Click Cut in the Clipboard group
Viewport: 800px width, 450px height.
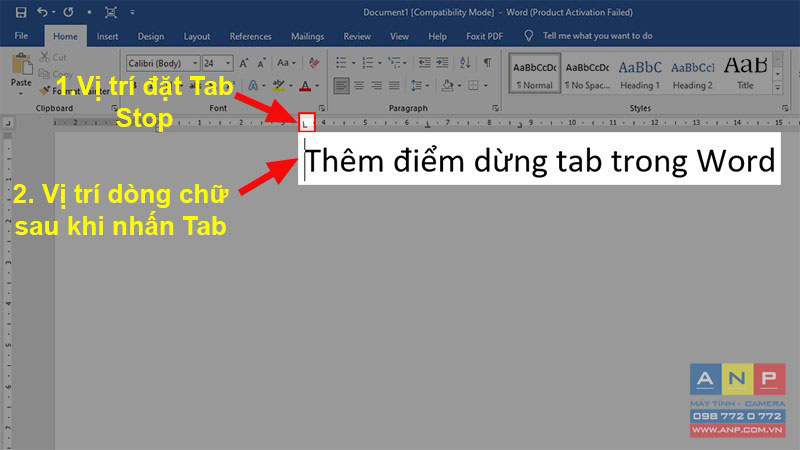point(54,57)
